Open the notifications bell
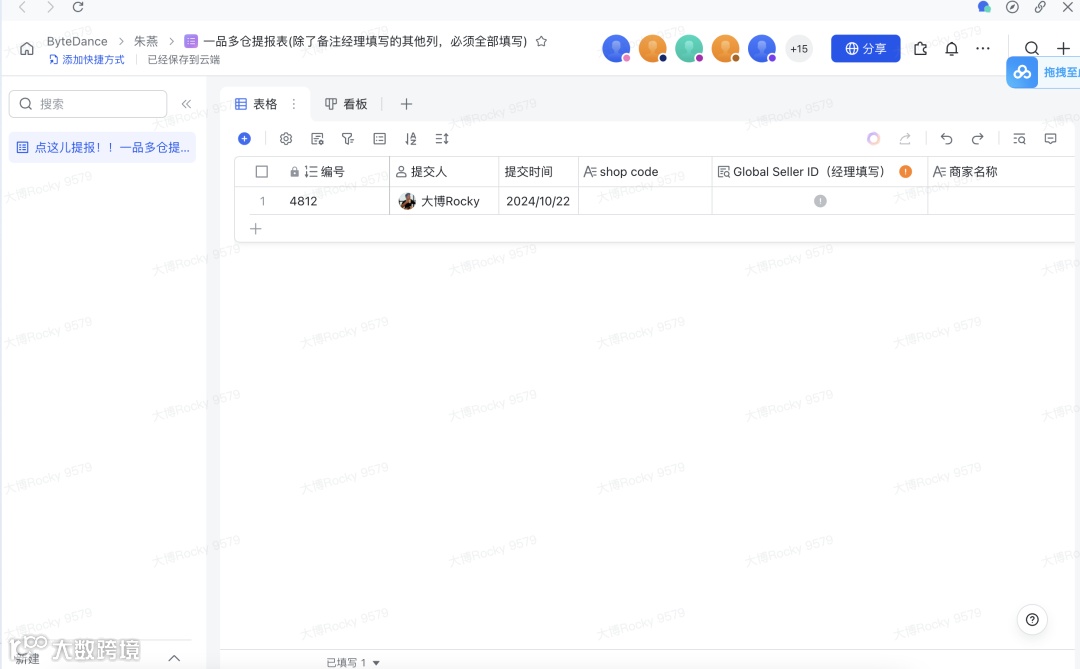The width and height of the screenshot is (1080, 669). 951,49
